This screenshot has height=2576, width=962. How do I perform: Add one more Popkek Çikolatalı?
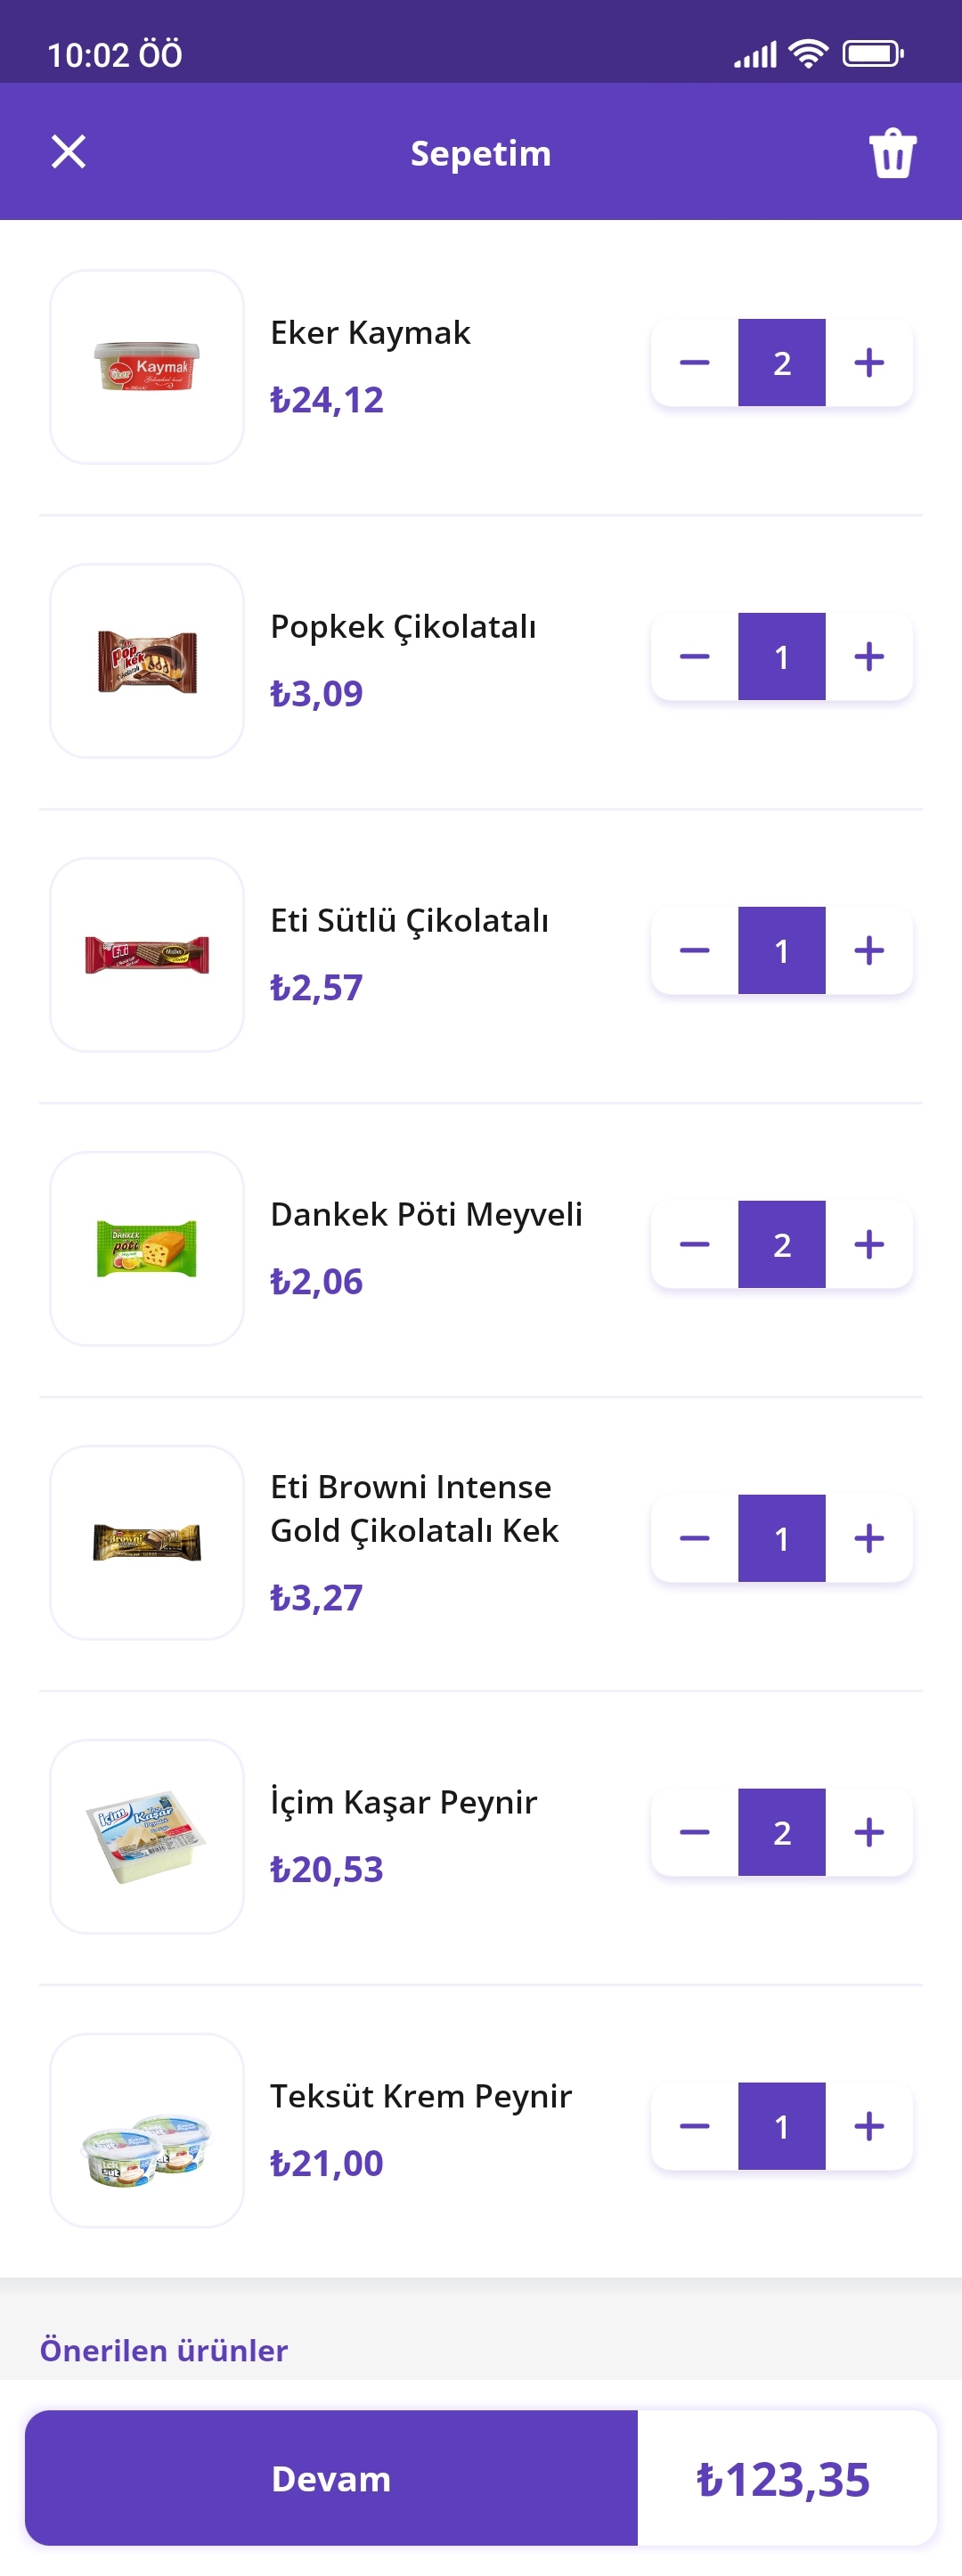pos(869,657)
